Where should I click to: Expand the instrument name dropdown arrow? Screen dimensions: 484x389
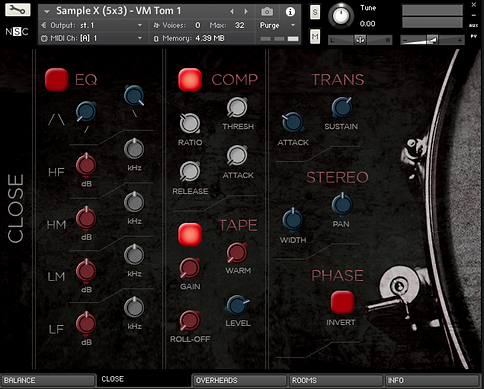47,12
